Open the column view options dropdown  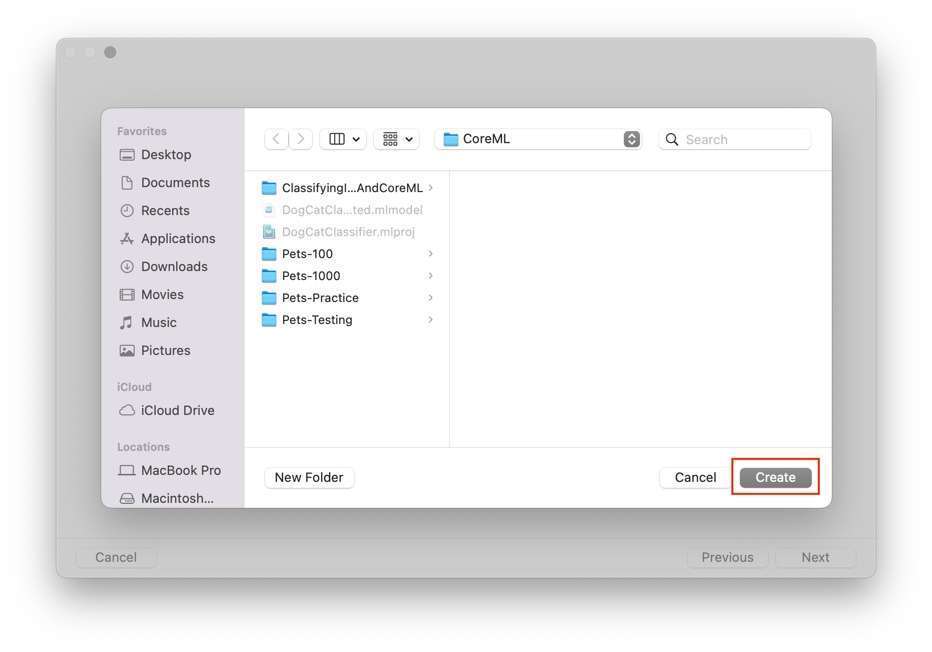(343, 139)
